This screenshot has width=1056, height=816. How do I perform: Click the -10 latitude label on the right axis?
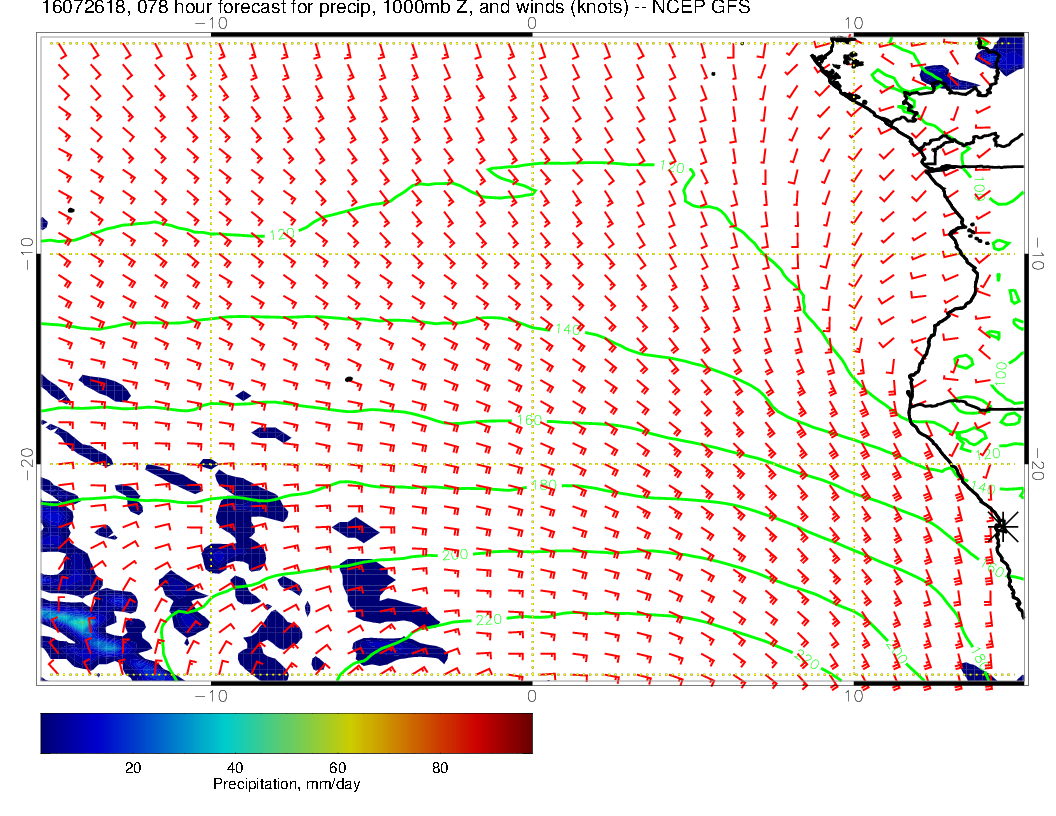[x=1038, y=254]
